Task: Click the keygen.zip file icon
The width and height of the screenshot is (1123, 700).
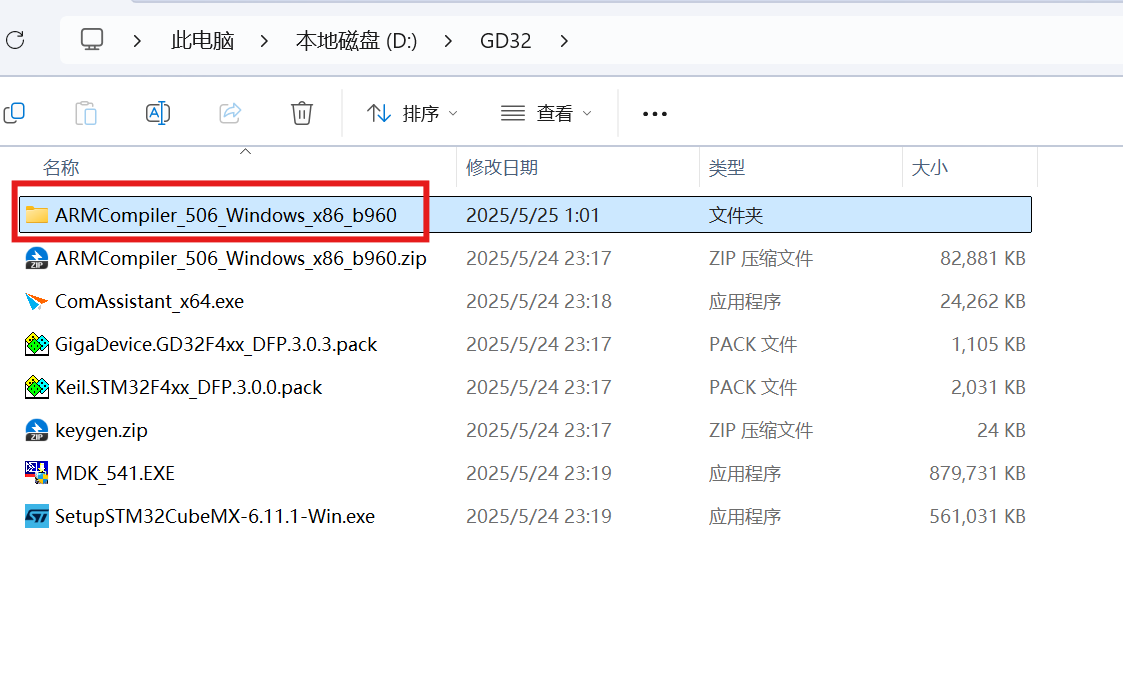Action: pos(37,430)
